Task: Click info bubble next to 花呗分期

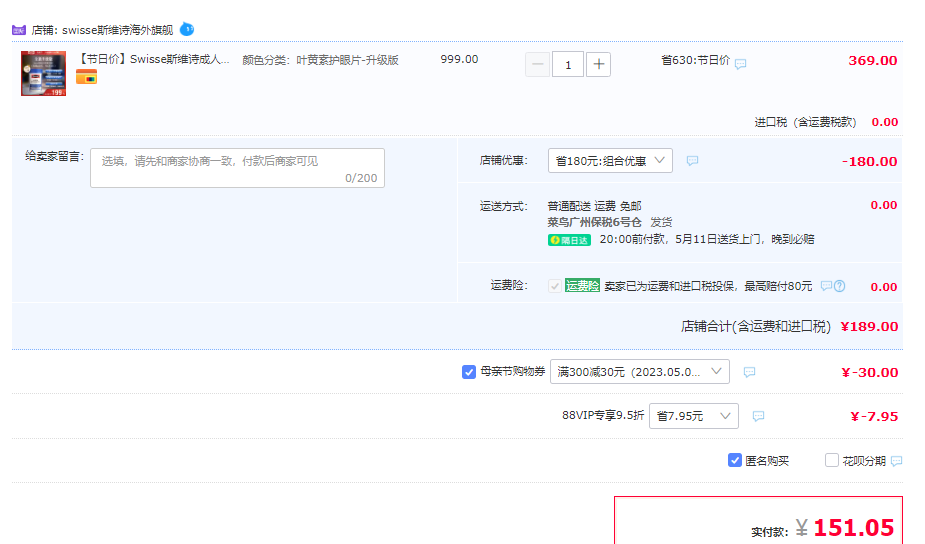Action: (x=897, y=461)
